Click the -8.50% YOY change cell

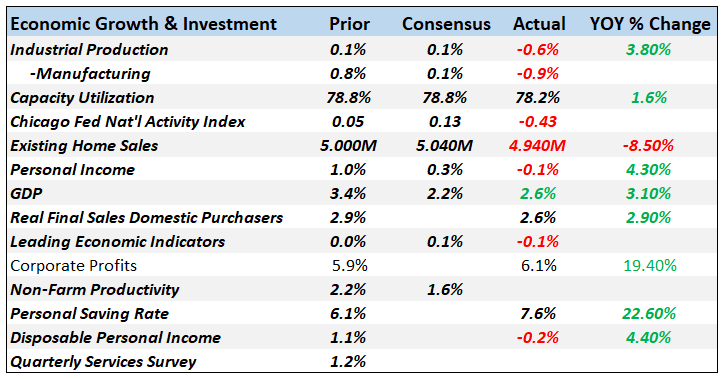tap(648, 146)
